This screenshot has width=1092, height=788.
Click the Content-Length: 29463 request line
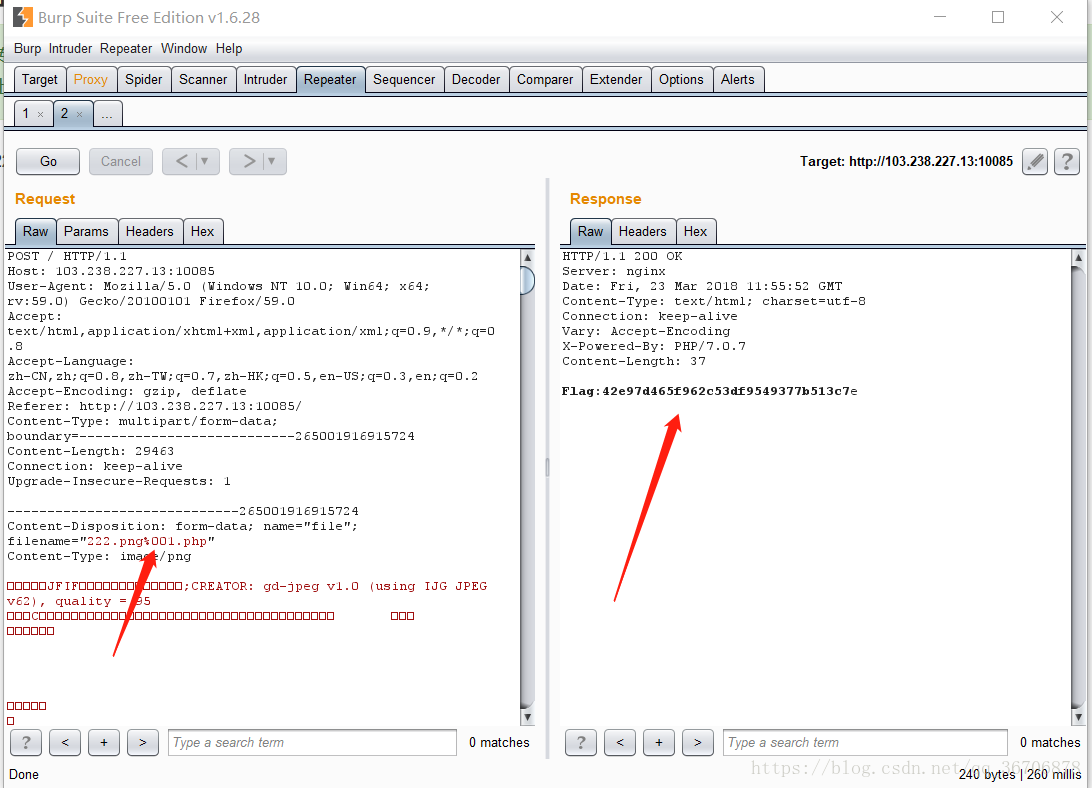point(91,451)
